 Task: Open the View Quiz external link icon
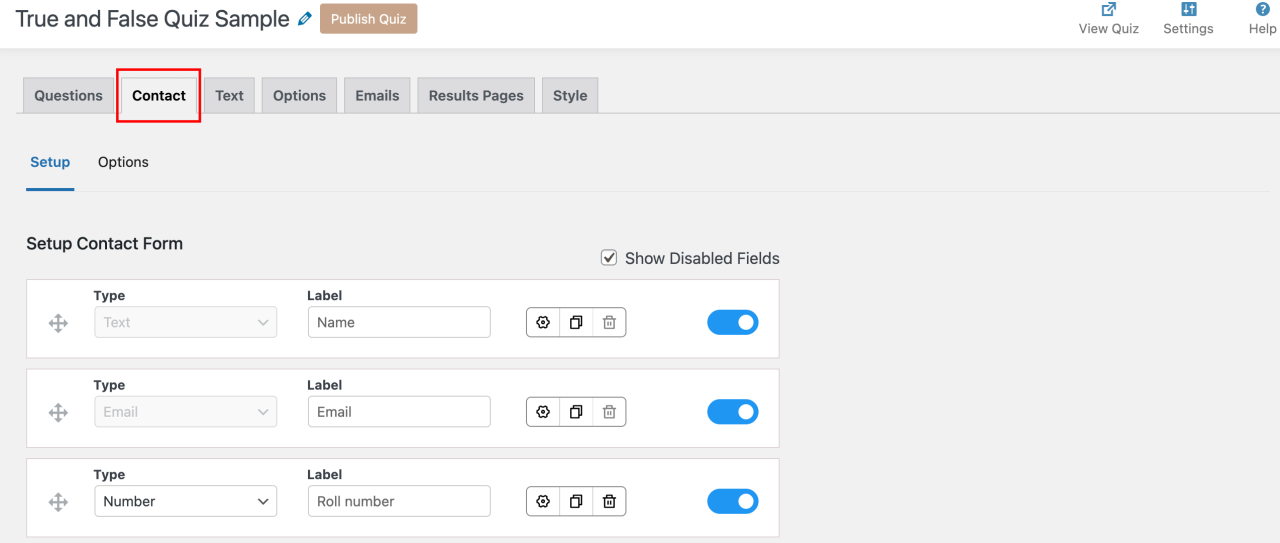coord(1108,9)
